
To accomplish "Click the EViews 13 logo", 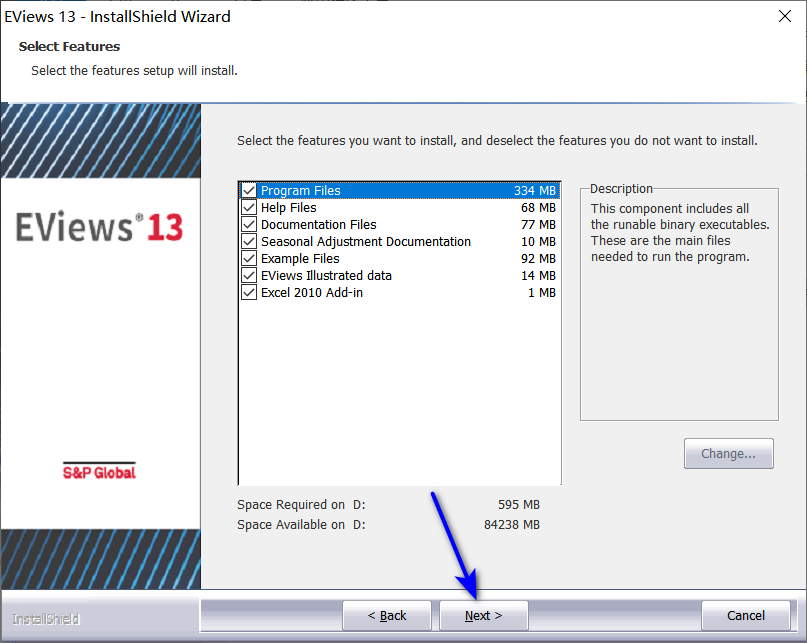I will tap(99, 227).
